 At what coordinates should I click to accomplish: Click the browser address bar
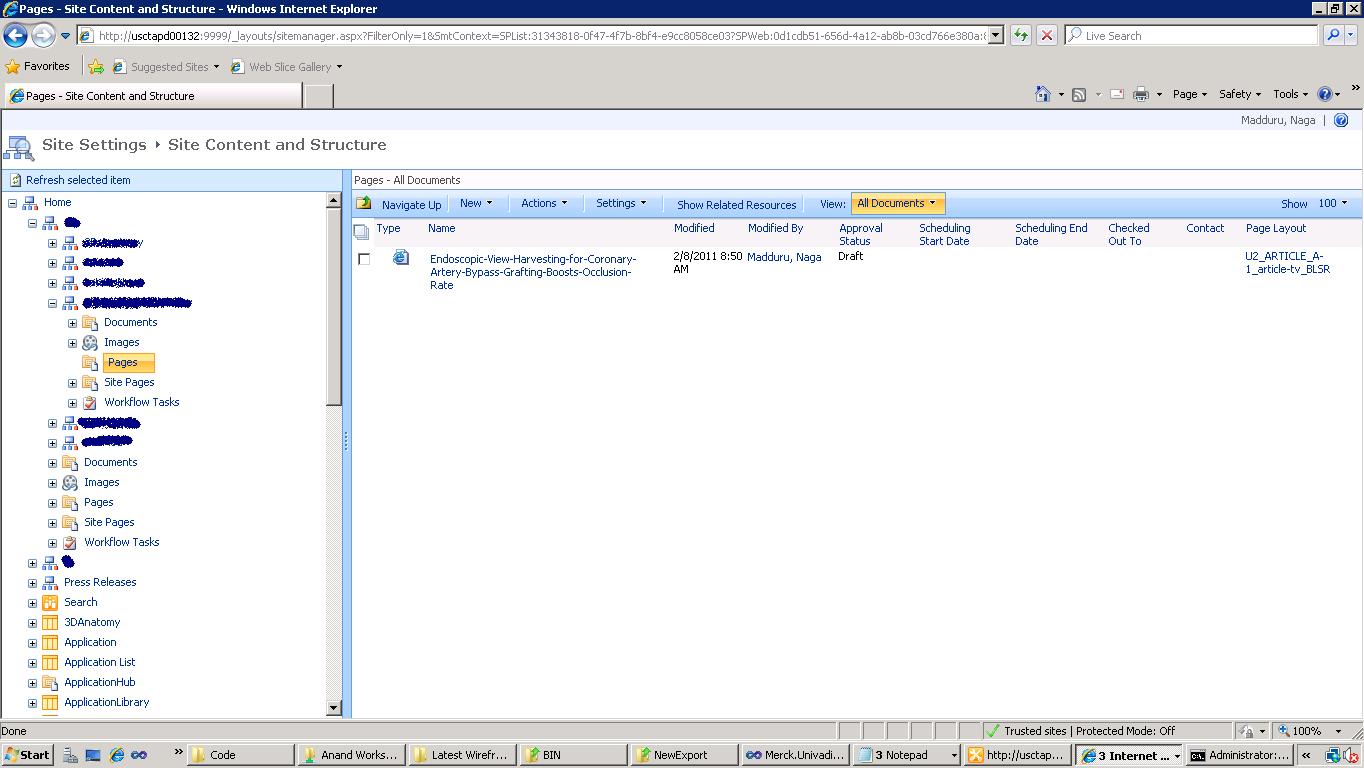pyautogui.click(x=540, y=36)
